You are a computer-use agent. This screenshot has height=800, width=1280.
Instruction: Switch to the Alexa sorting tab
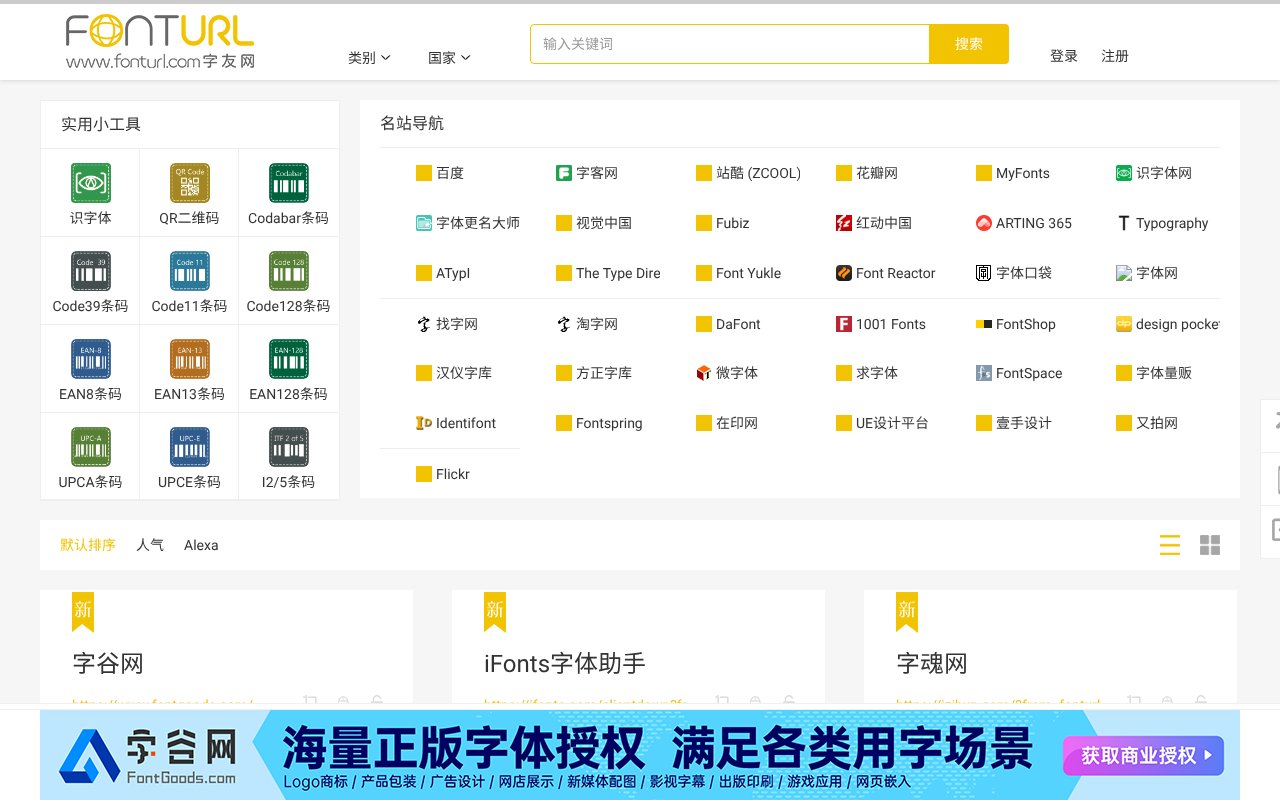[201, 545]
